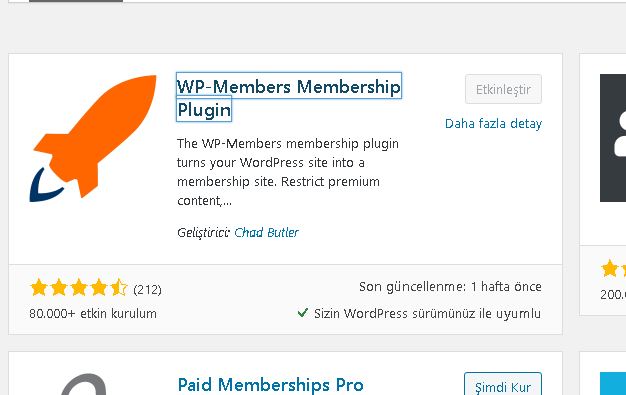Open the Daha fazla detay link
This screenshot has width=626, height=395.
(x=493, y=123)
